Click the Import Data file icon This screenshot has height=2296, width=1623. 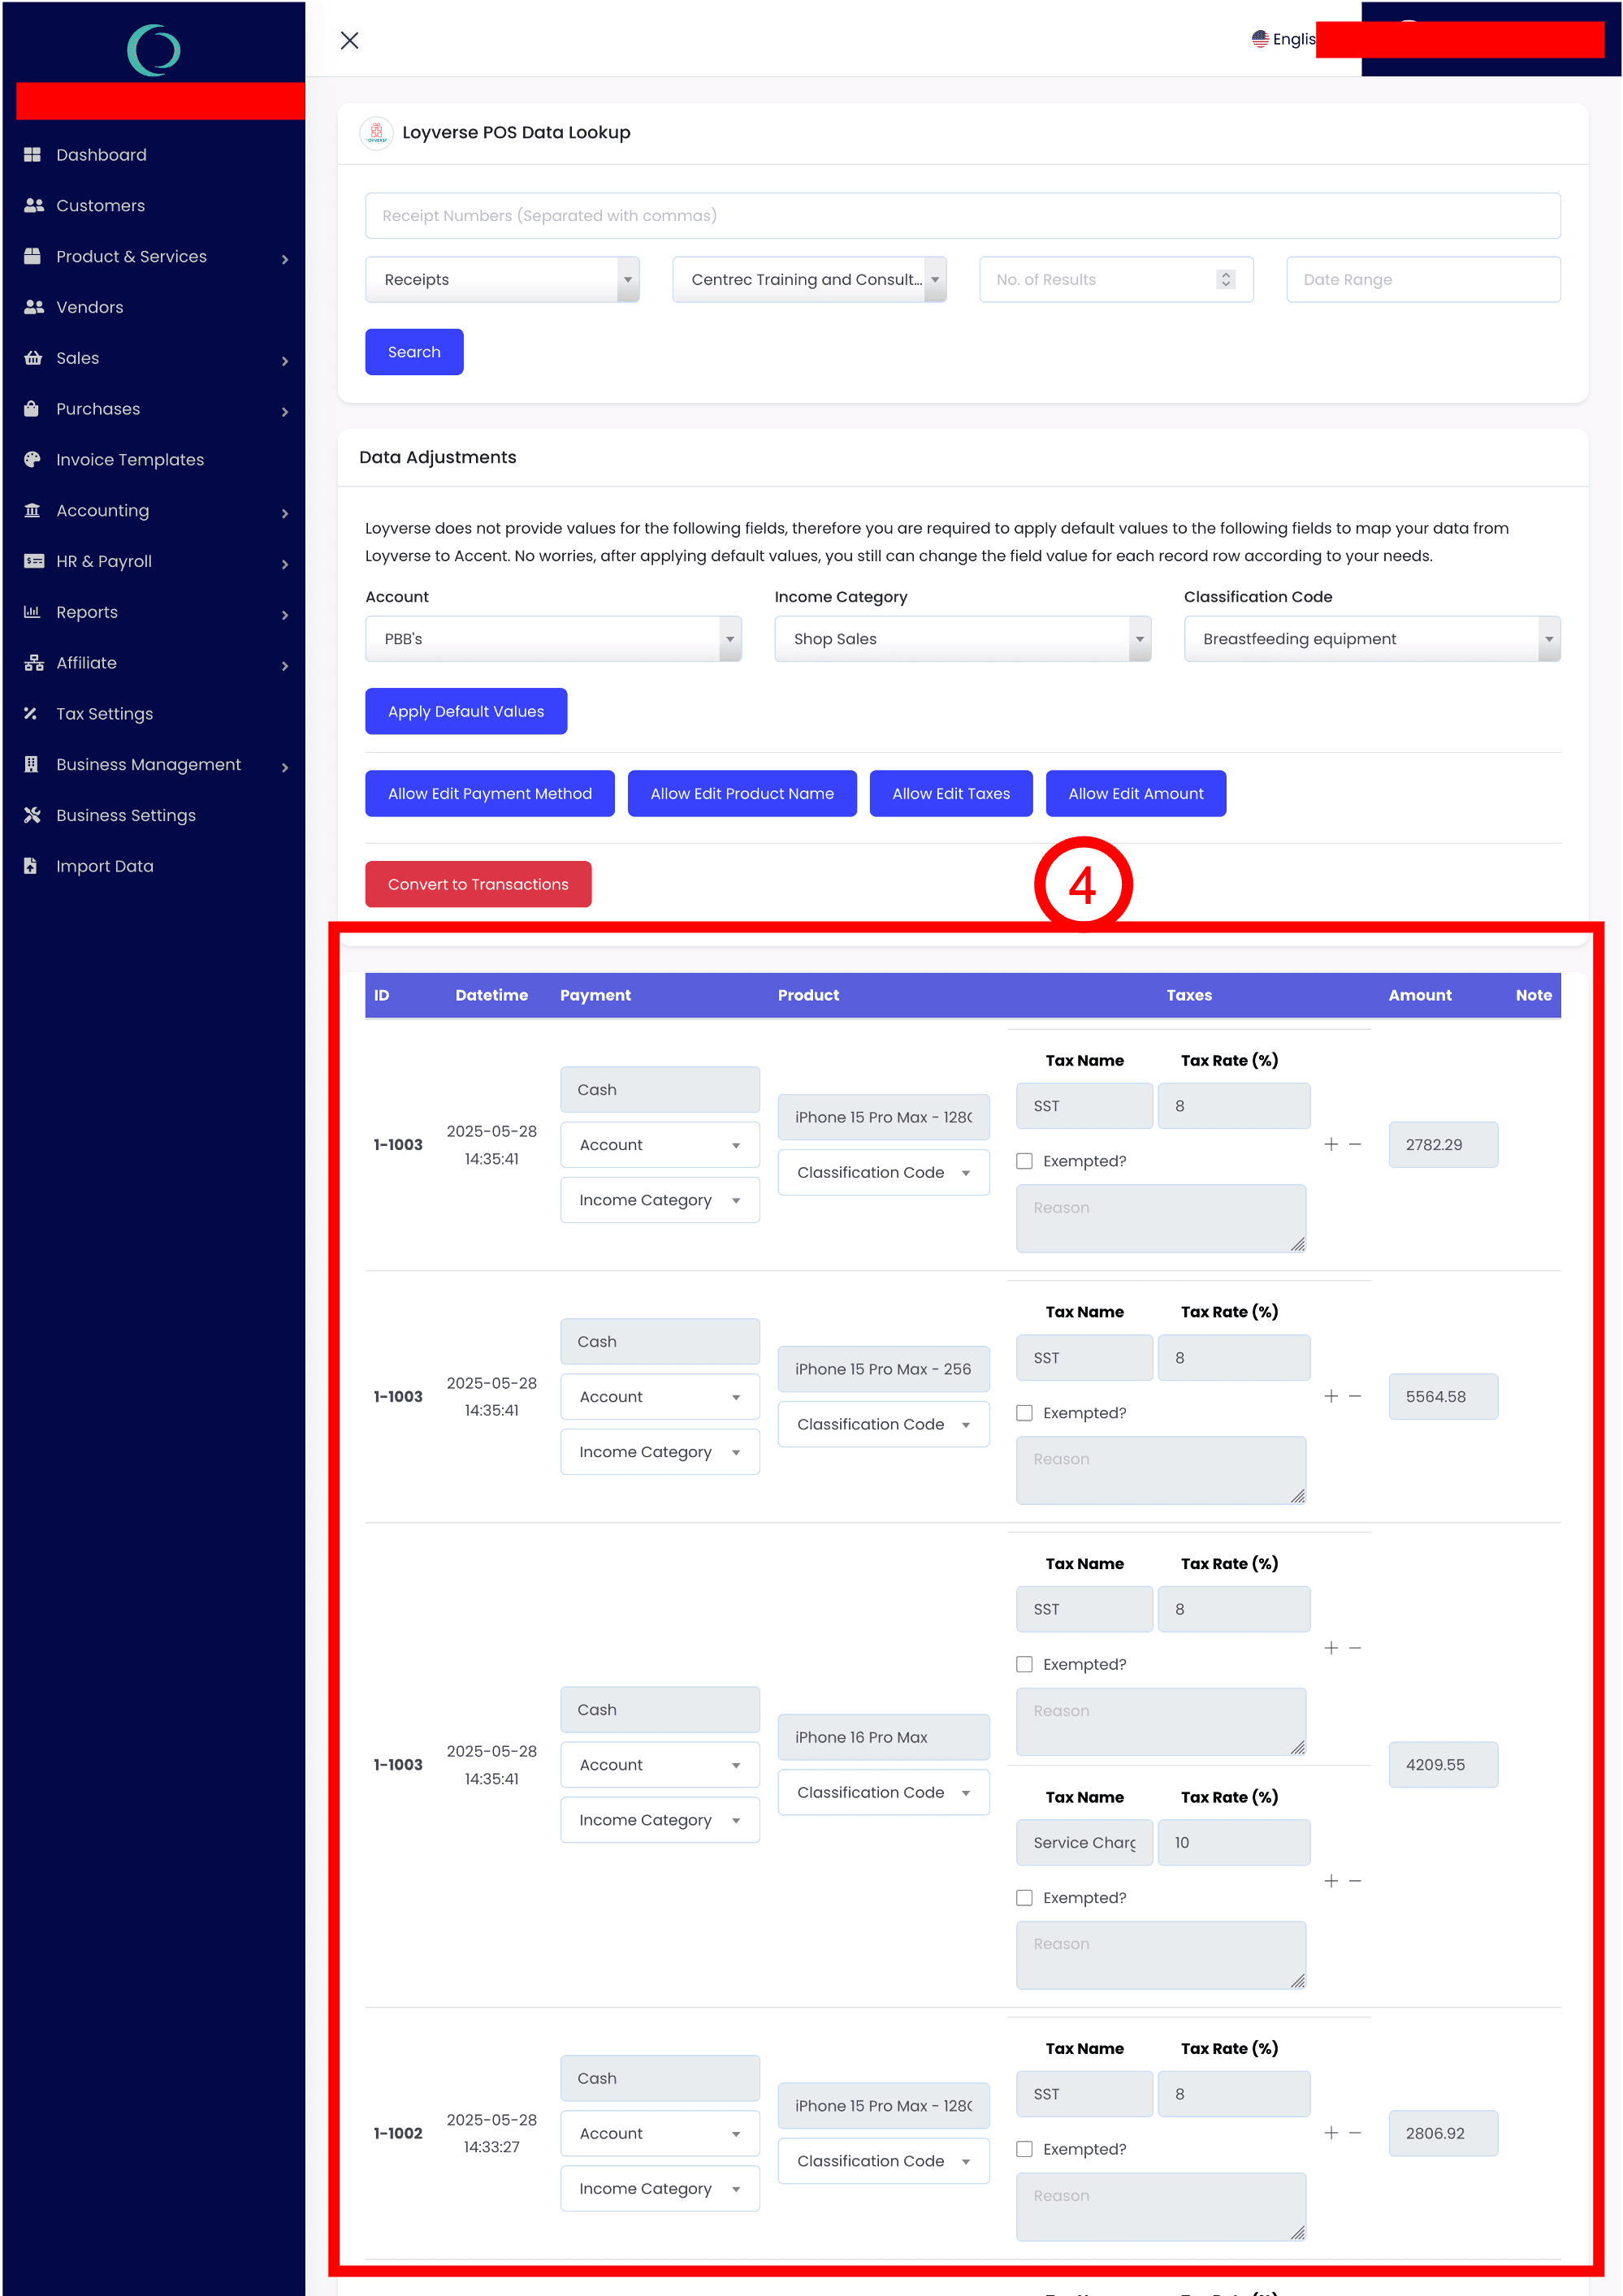31,866
